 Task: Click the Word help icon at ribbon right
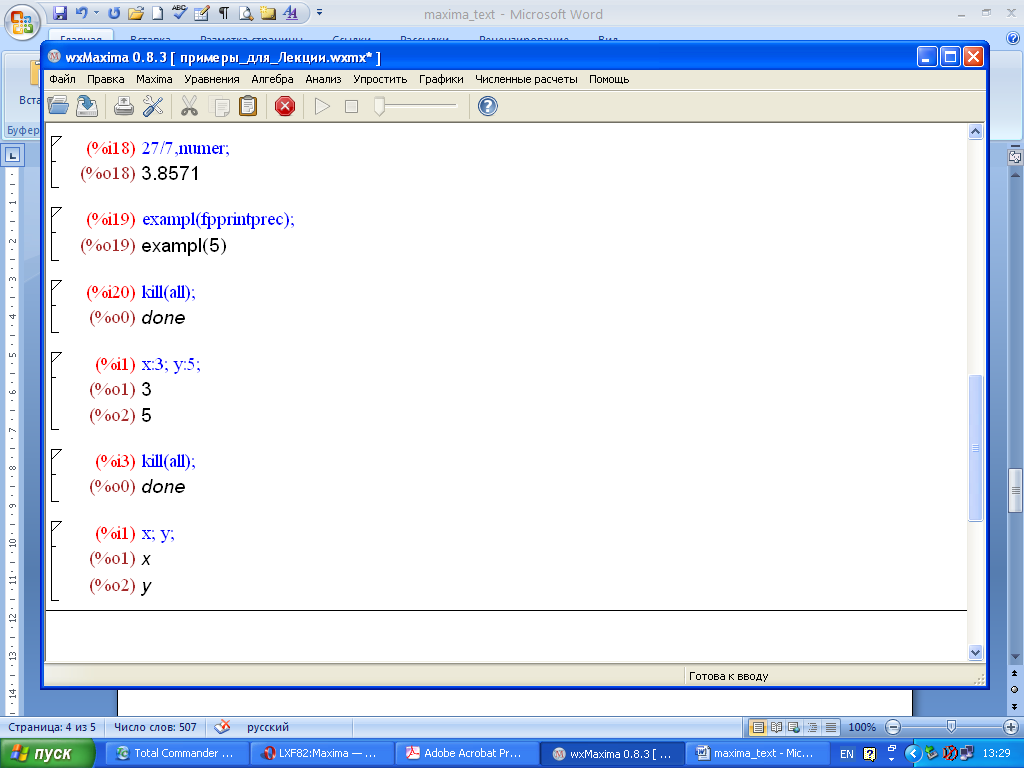tap(1013, 39)
